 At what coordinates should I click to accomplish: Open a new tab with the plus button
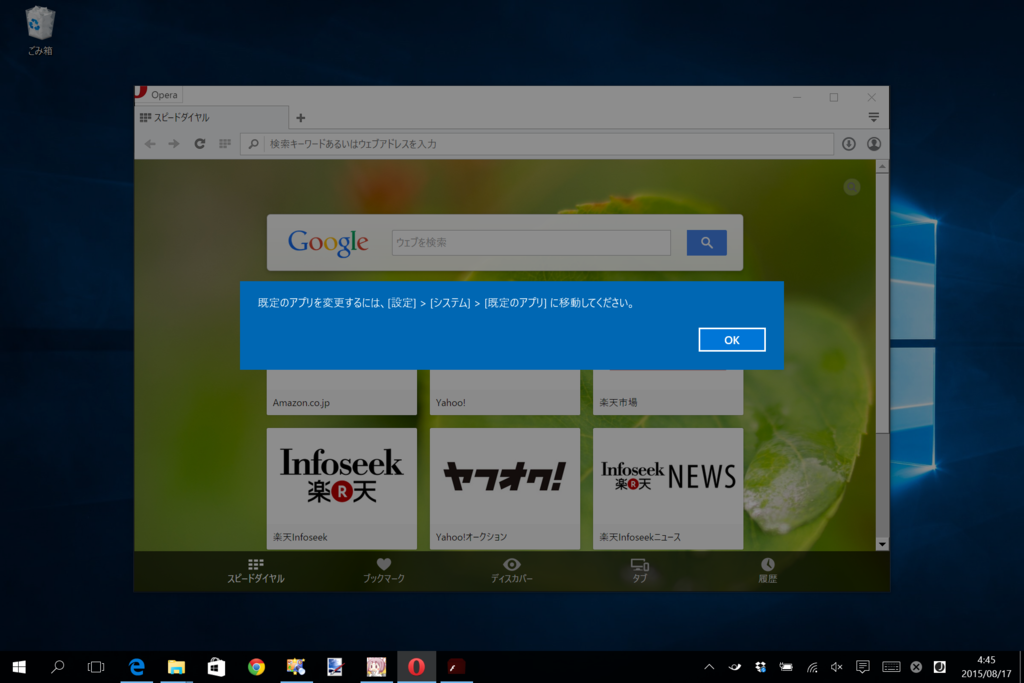tap(300, 118)
